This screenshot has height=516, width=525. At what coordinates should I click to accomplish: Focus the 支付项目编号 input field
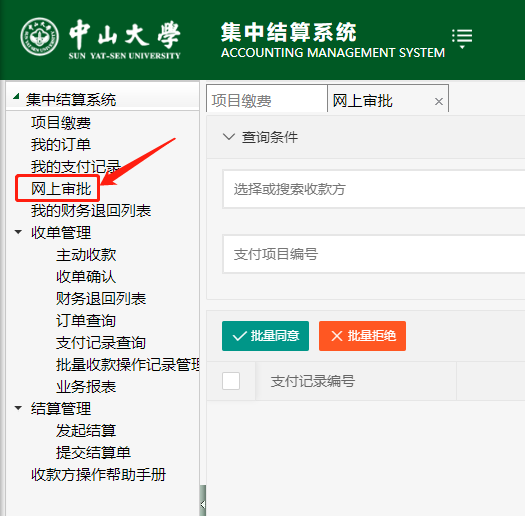(x=374, y=254)
